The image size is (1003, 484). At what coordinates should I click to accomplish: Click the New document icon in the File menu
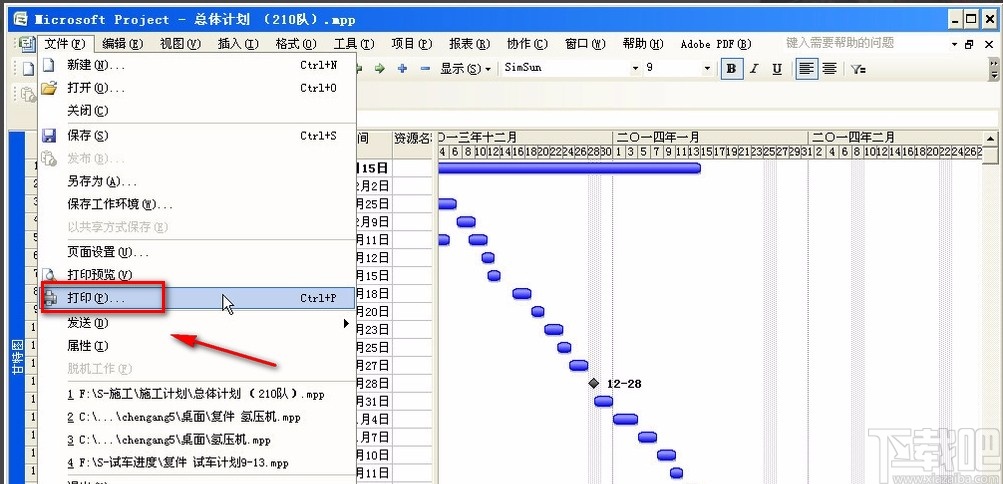pos(49,65)
